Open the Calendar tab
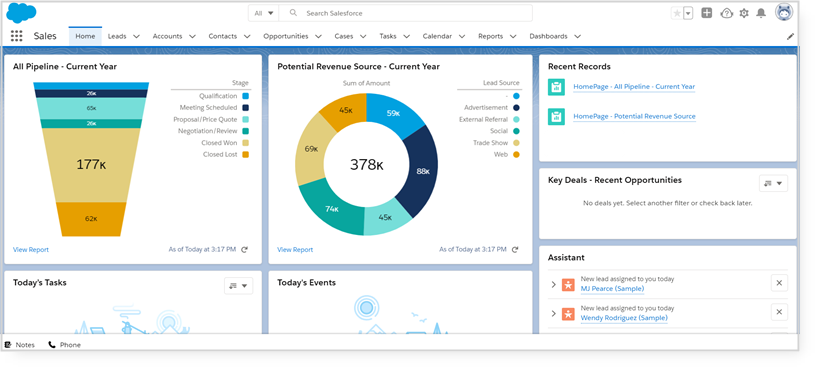Image resolution: width=815 pixels, height=367 pixels. [x=437, y=36]
